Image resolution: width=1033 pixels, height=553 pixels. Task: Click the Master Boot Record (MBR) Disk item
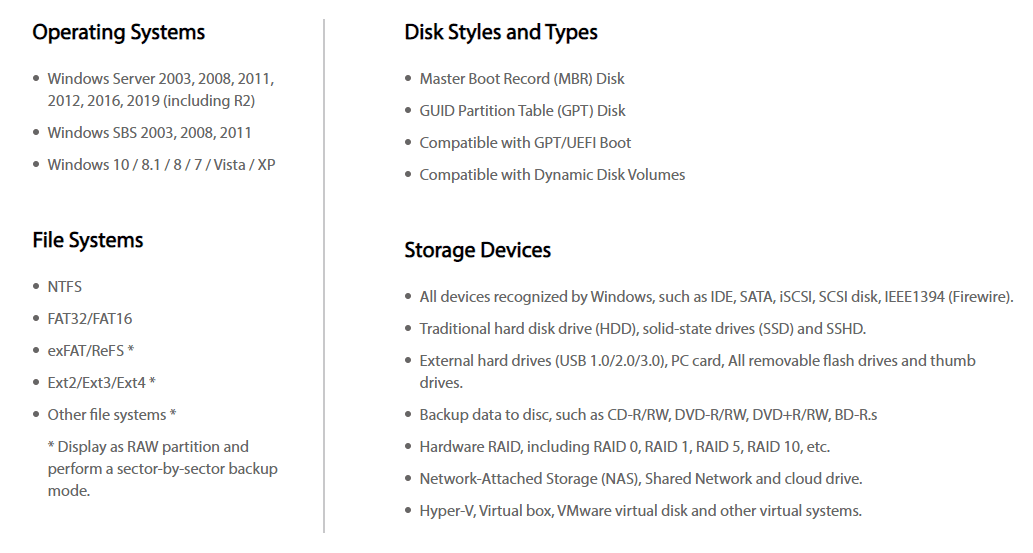click(x=522, y=79)
